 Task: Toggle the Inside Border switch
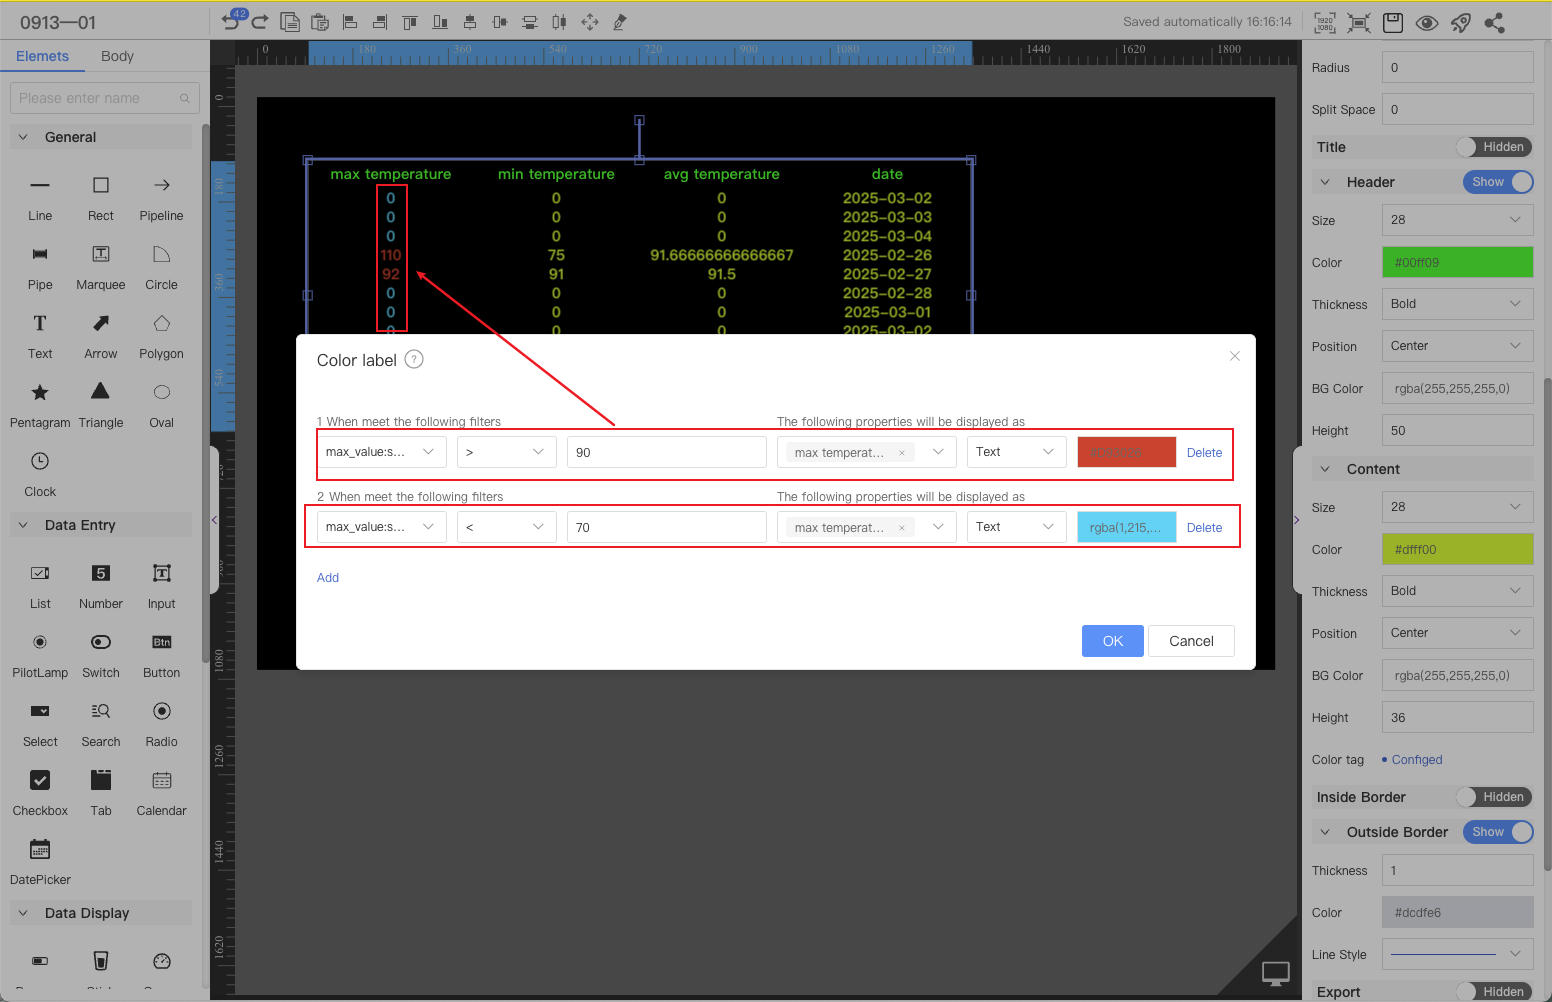tap(1493, 797)
